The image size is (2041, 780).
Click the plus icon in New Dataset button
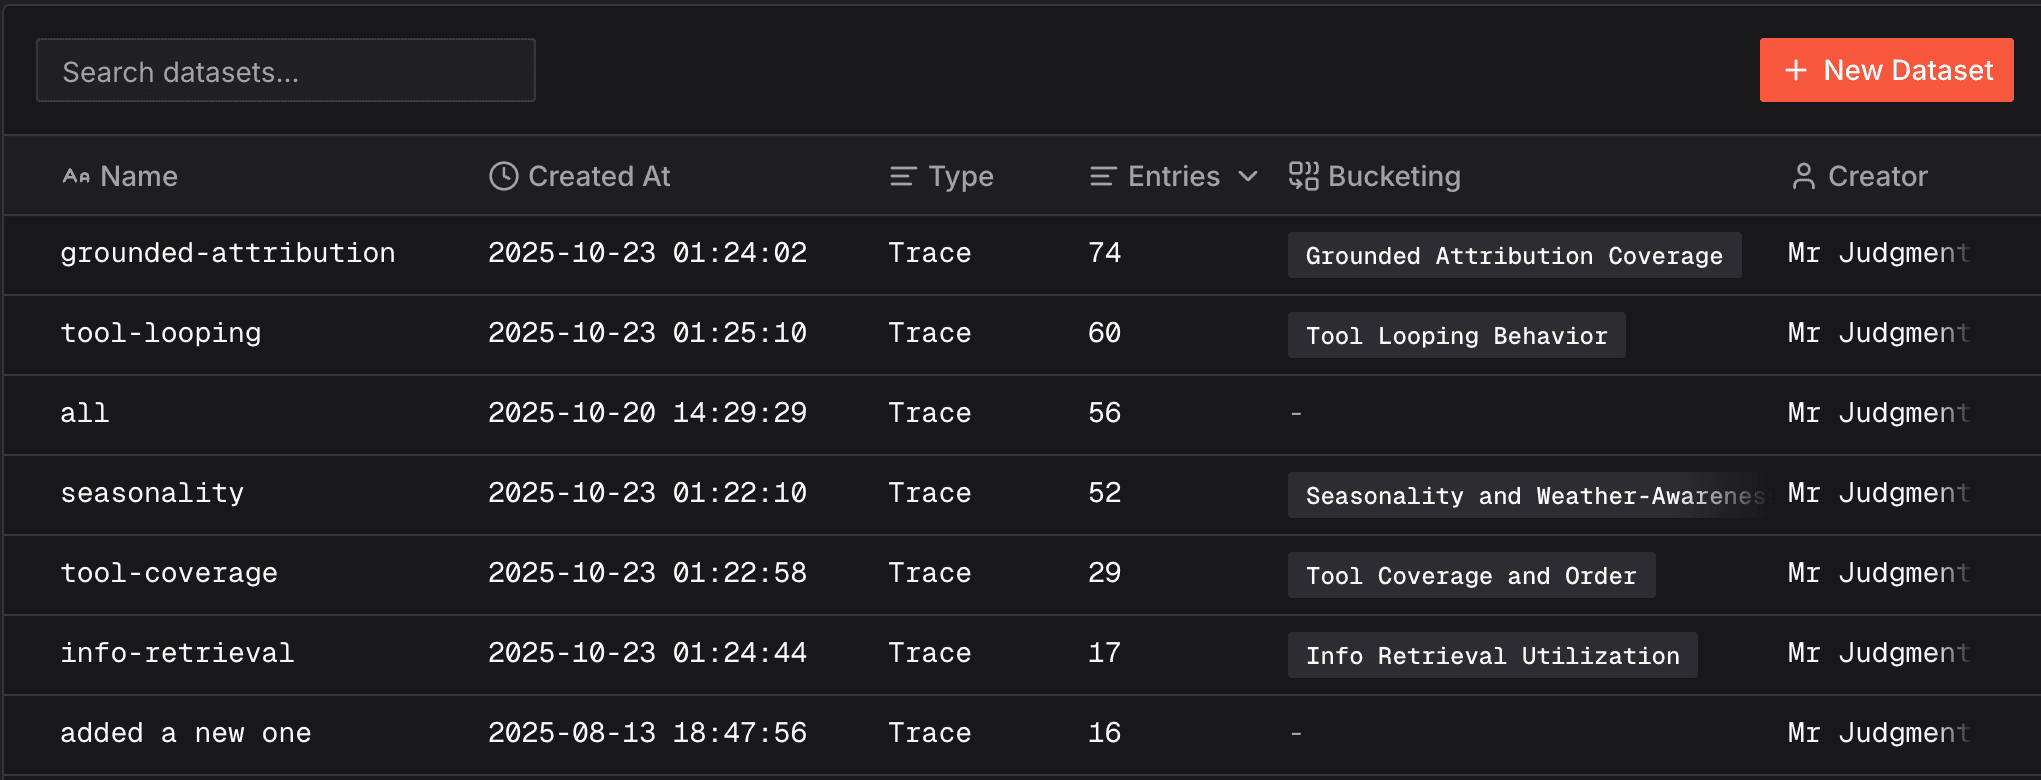tap(1795, 70)
